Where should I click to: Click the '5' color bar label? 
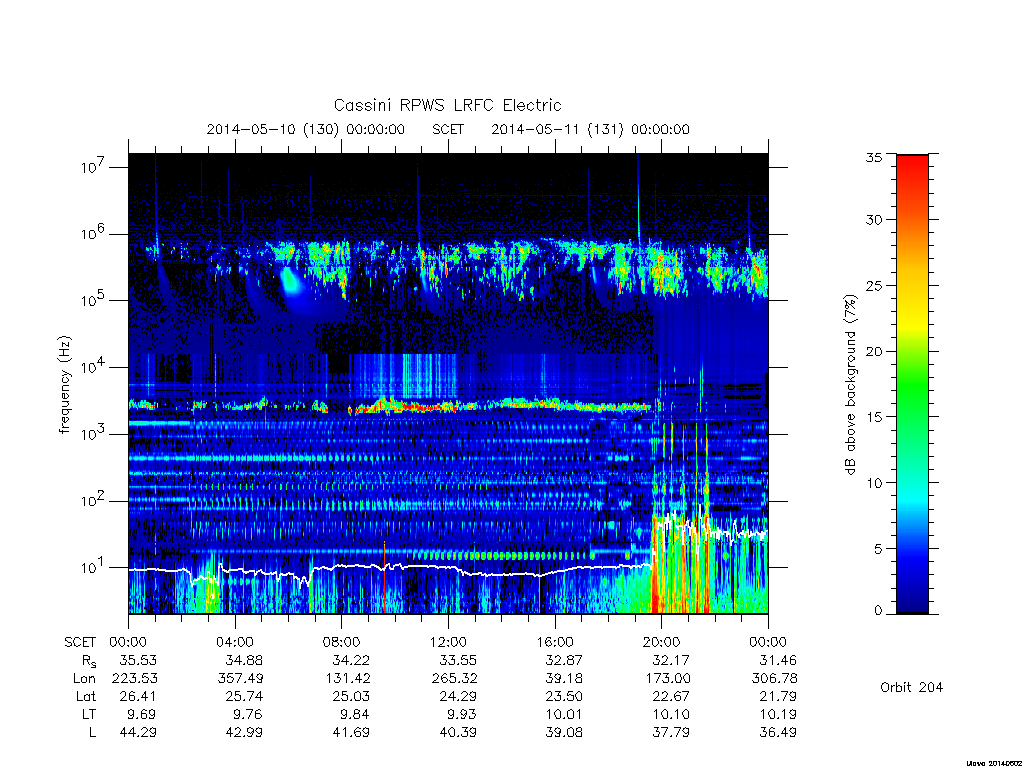878,549
